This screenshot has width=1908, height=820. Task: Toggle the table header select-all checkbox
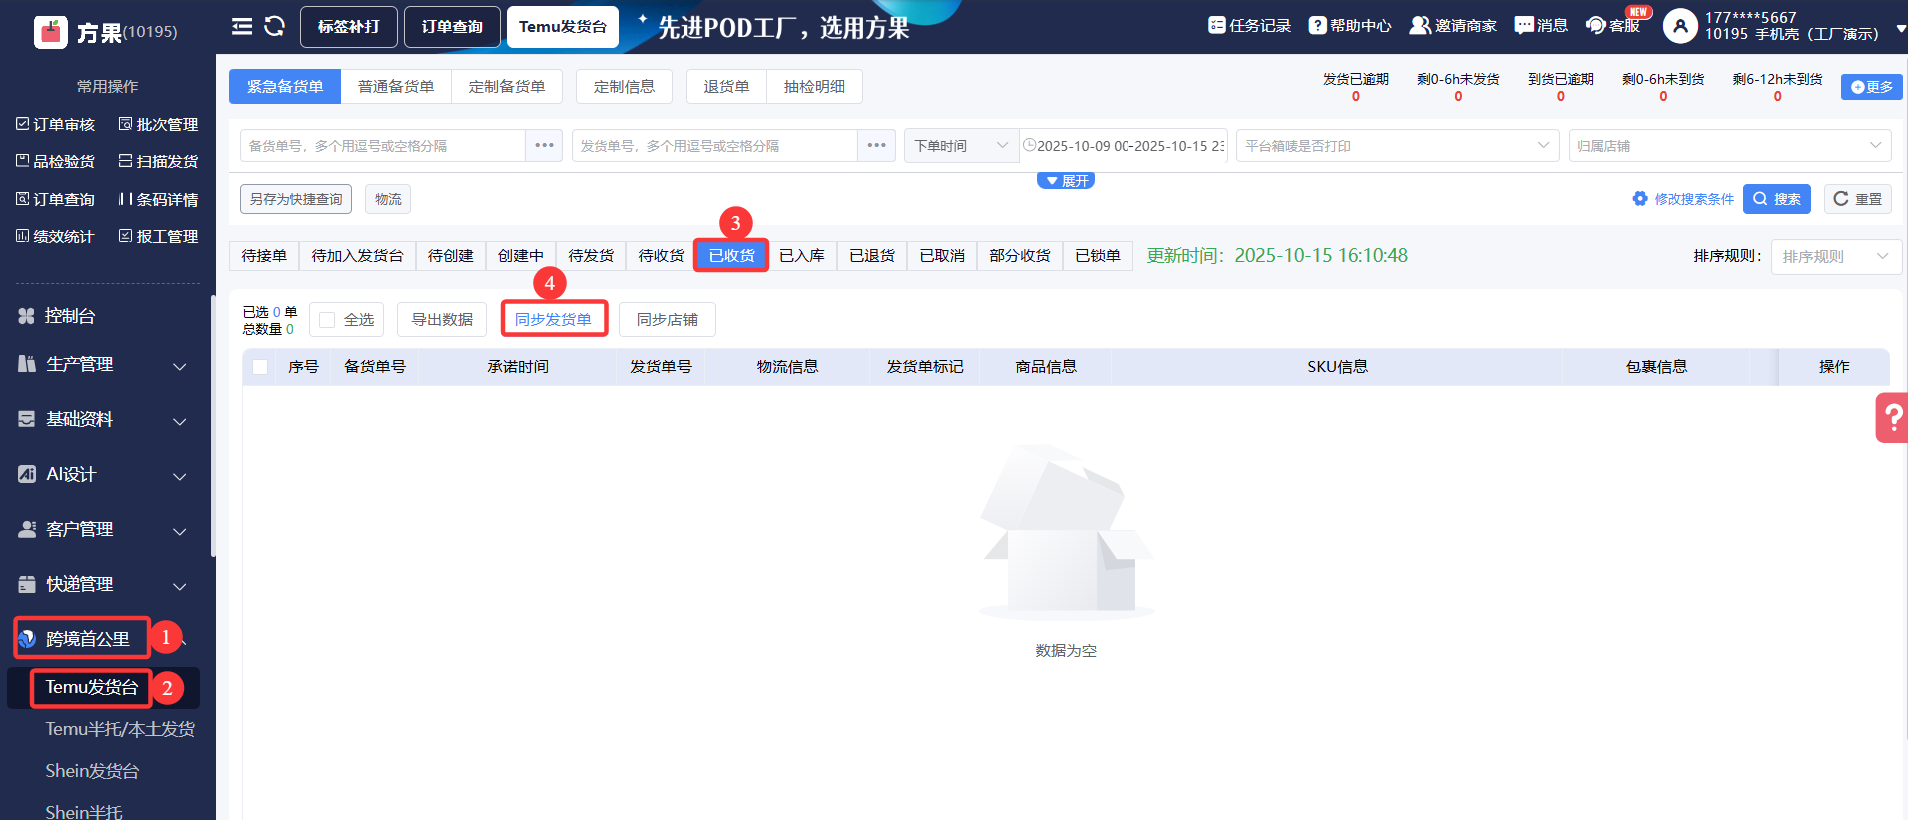click(x=260, y=367)
